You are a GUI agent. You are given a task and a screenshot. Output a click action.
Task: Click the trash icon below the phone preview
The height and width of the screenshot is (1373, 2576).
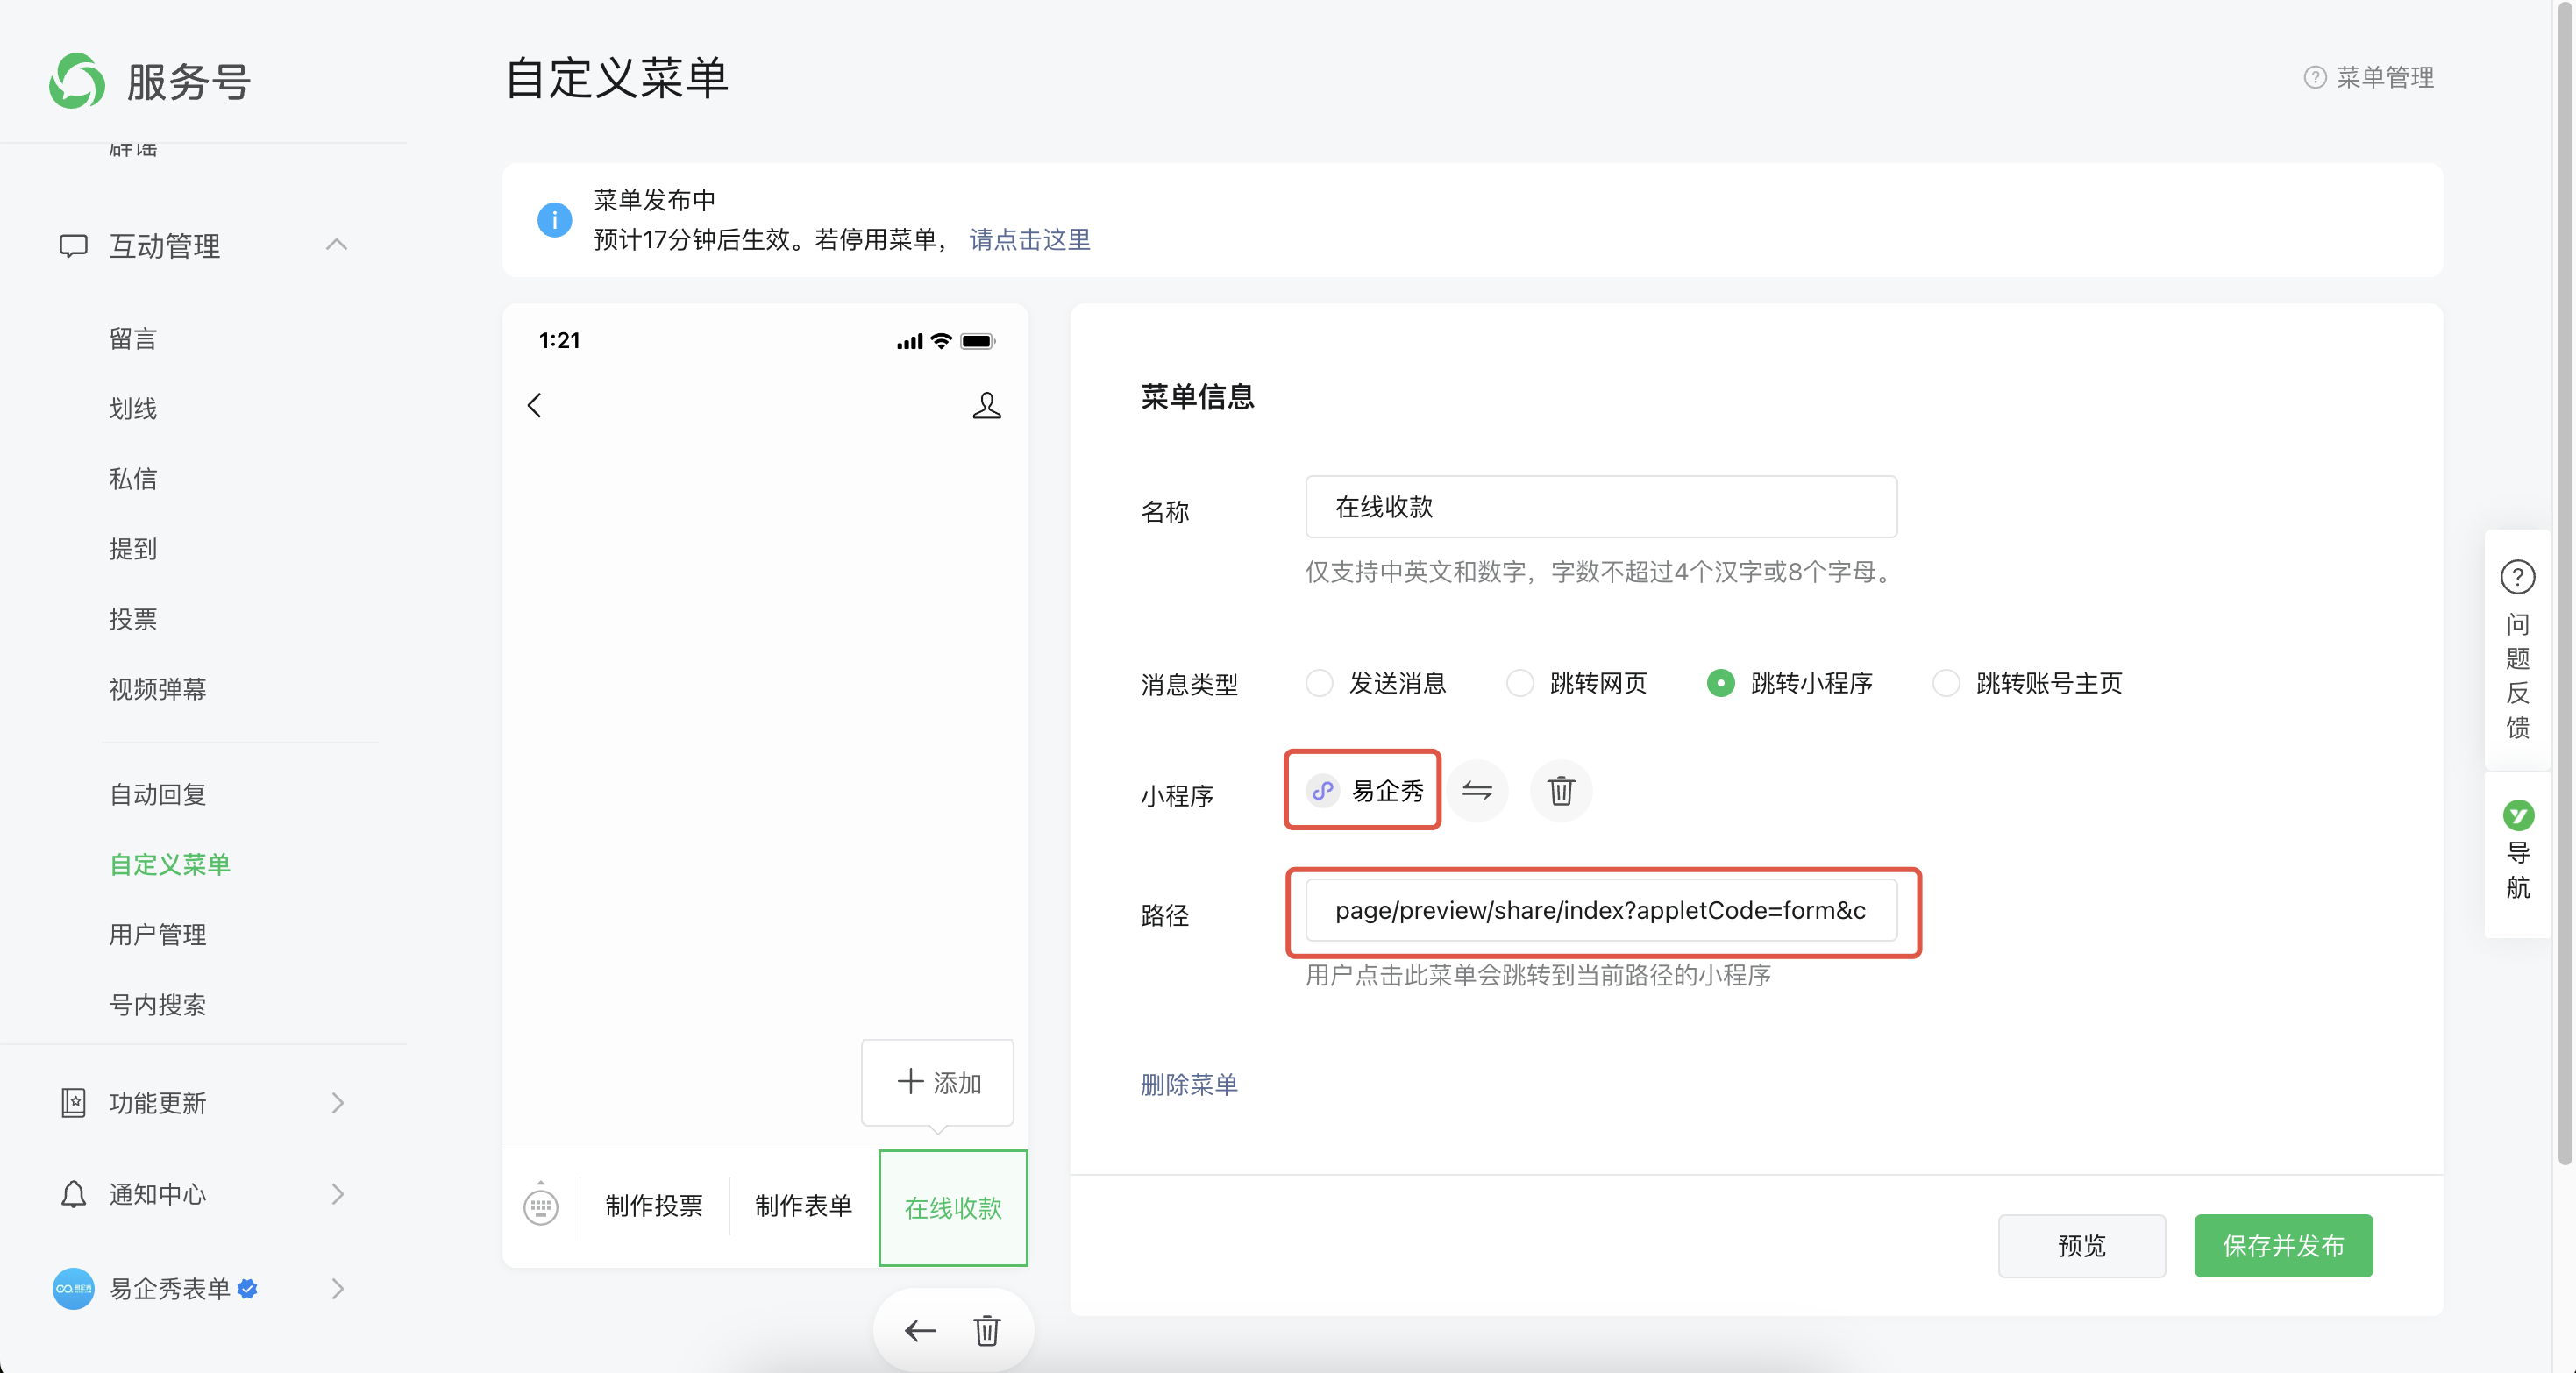point(986,1330)
